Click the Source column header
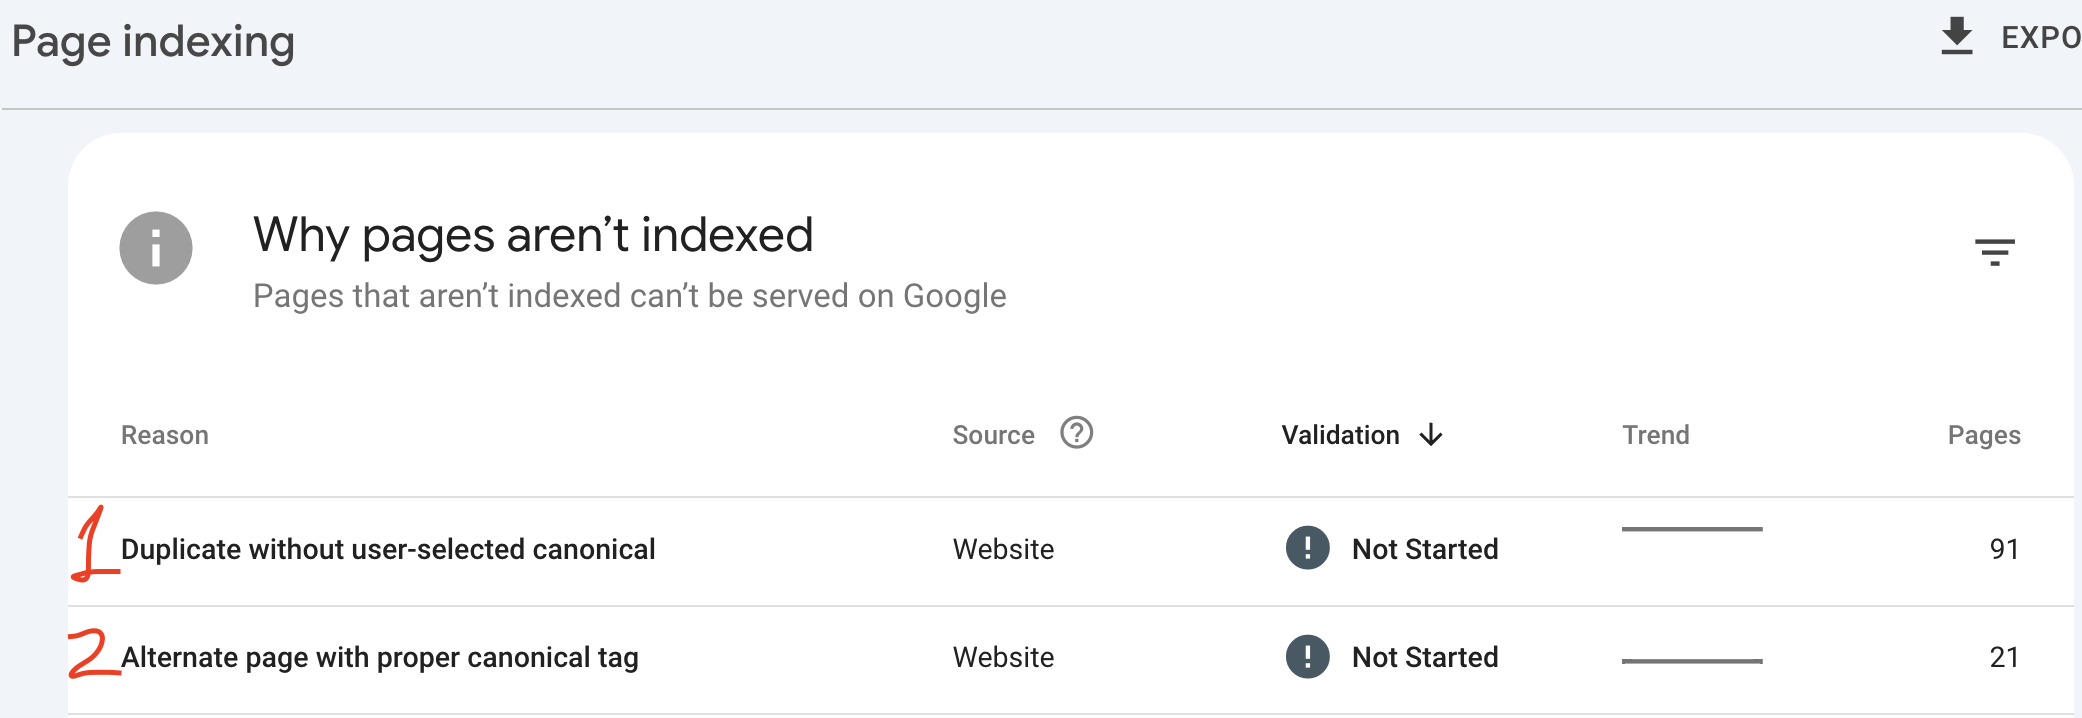2082x718 pixels. pyautogui.click(x=993, y=435)
